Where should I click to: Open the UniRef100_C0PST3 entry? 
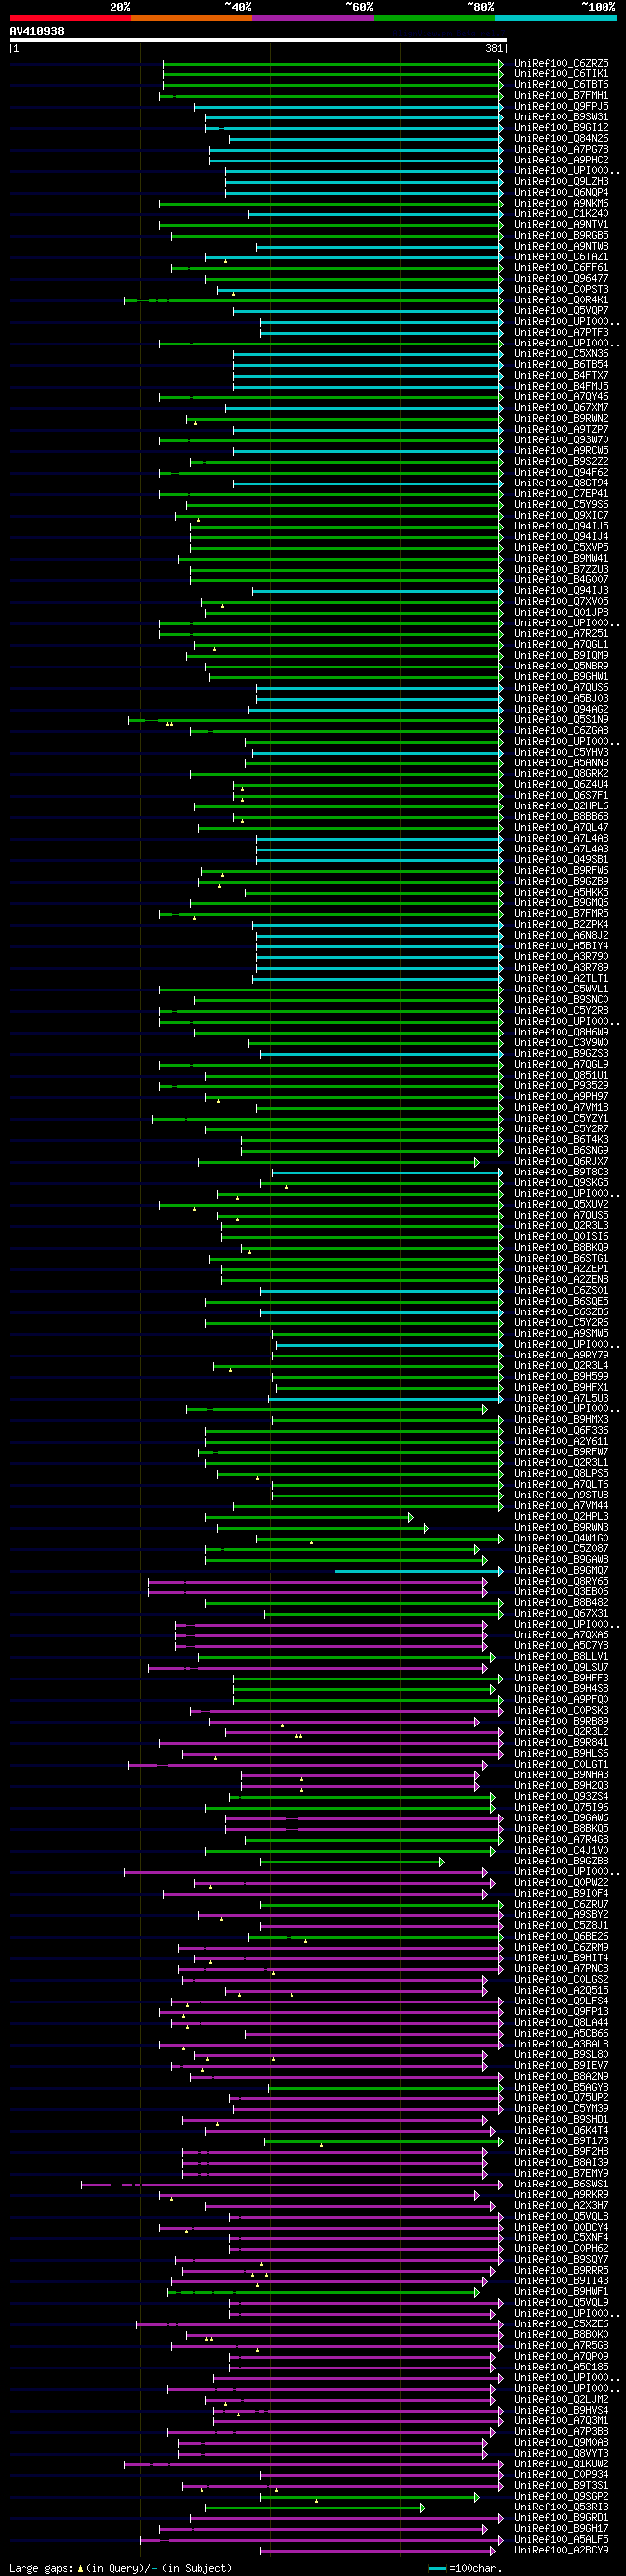(561, 290)
